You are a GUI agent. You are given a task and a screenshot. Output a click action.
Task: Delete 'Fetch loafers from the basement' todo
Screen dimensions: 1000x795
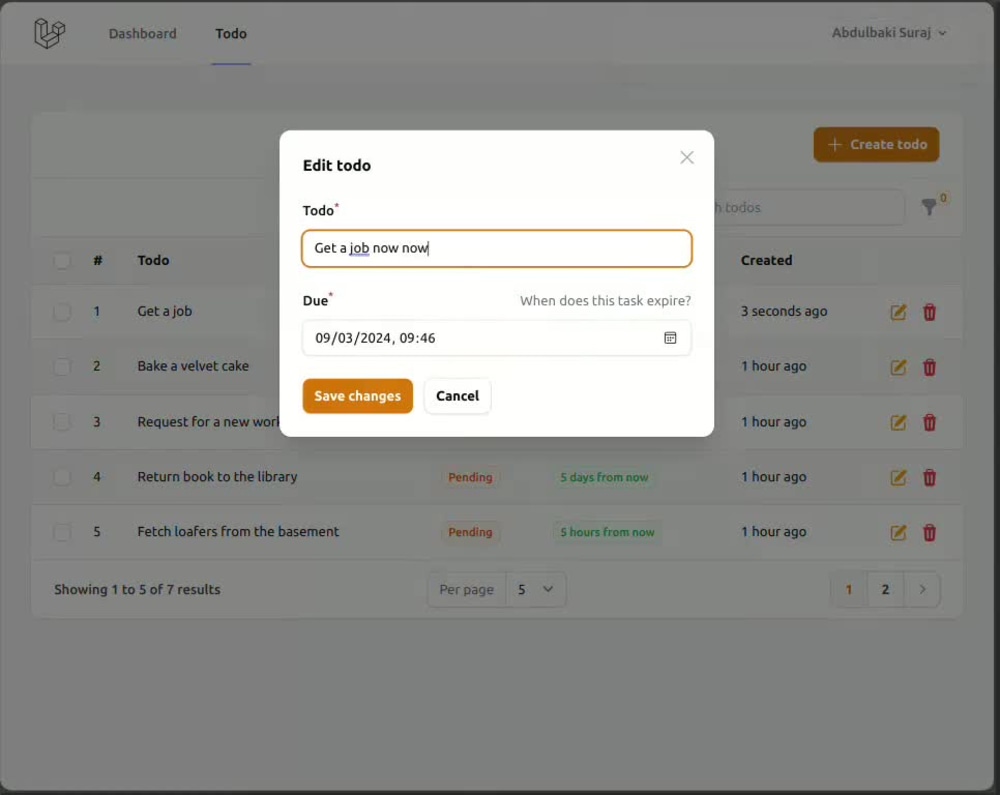point(929,532)
